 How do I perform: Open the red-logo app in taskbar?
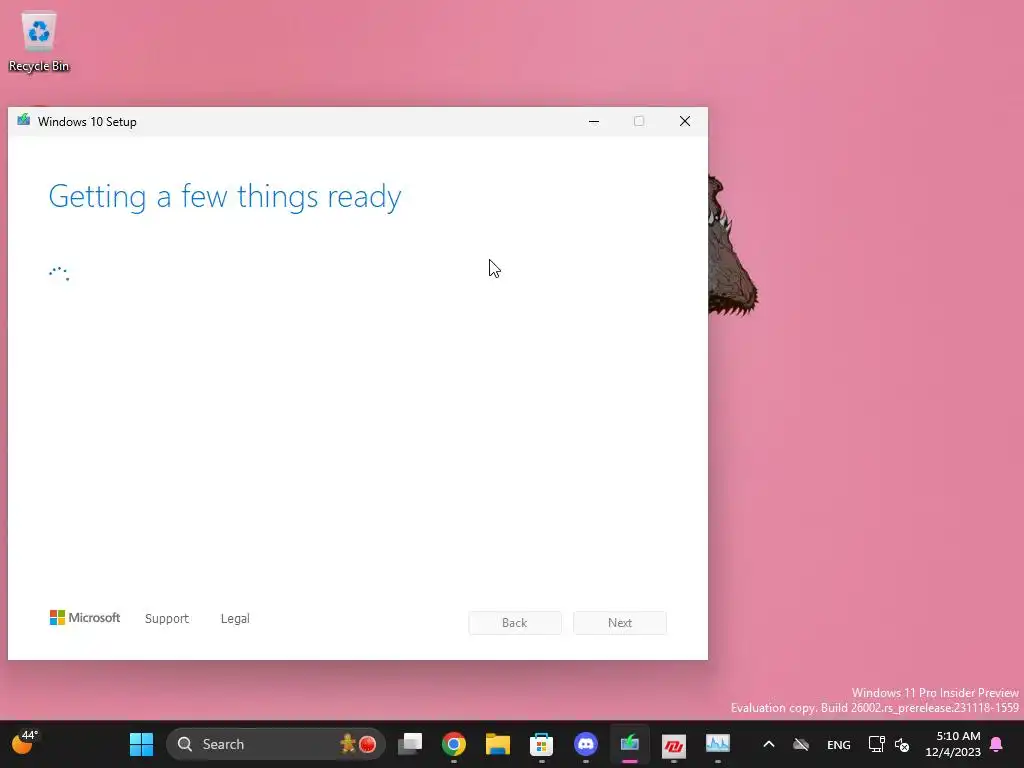[673, 744]
